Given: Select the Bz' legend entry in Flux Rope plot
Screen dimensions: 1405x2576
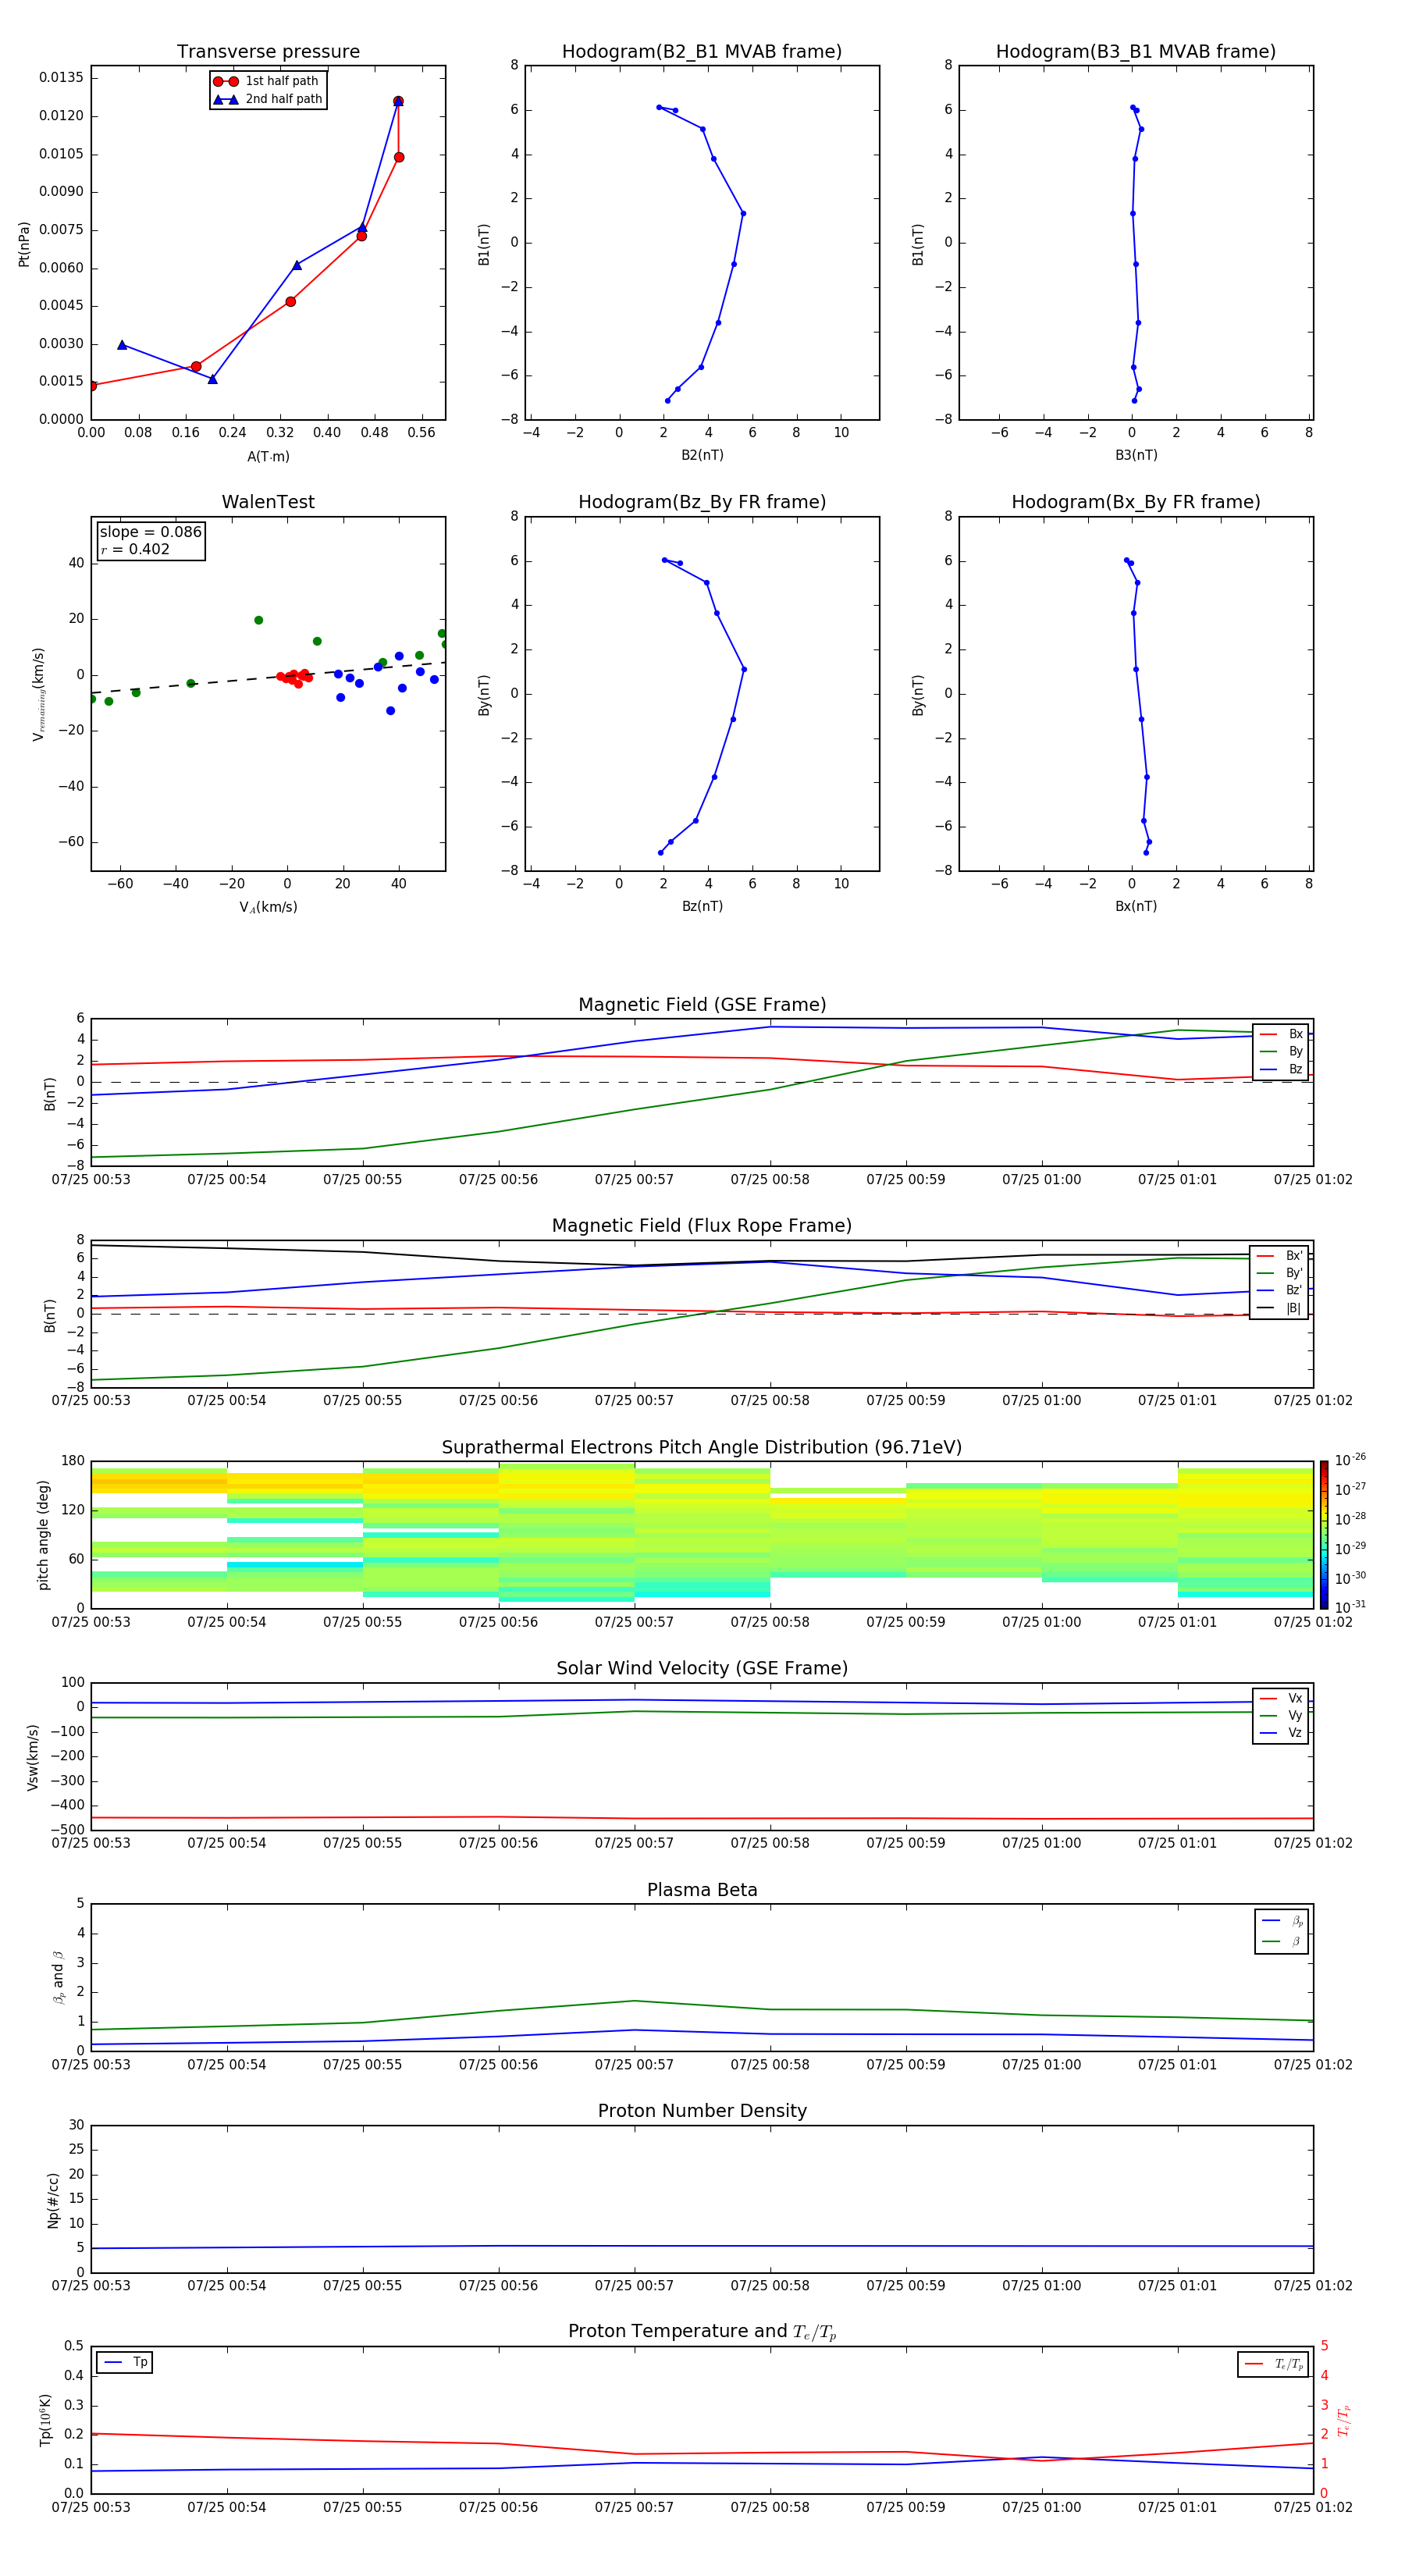Looking at the screenshot, I should (1280, 1290).
